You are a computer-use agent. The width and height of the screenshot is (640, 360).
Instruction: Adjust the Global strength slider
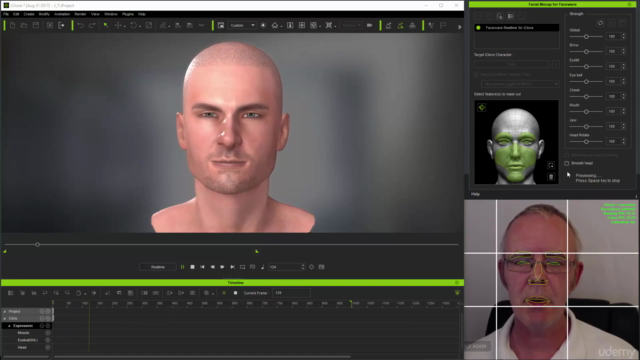[586, 37]
